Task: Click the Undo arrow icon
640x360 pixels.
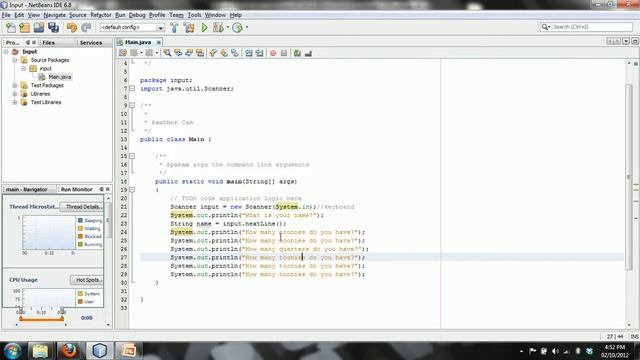Action: click(x=72, y=27)
